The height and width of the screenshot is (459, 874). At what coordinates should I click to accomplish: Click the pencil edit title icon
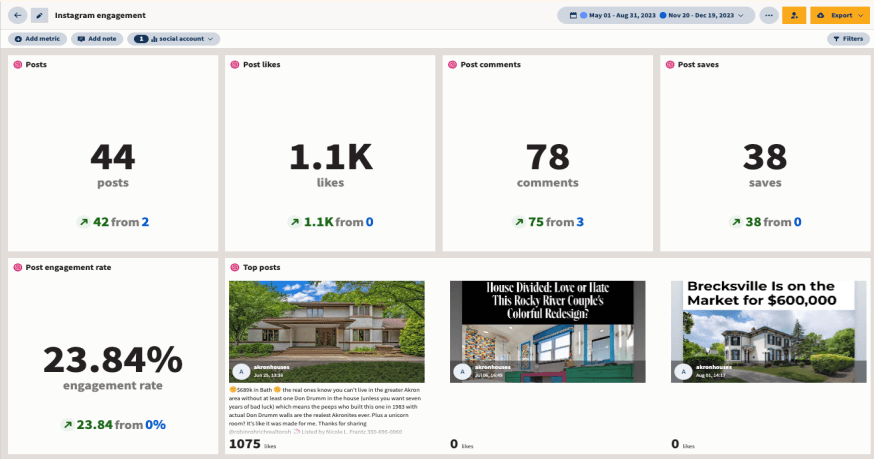pos(39,16)
